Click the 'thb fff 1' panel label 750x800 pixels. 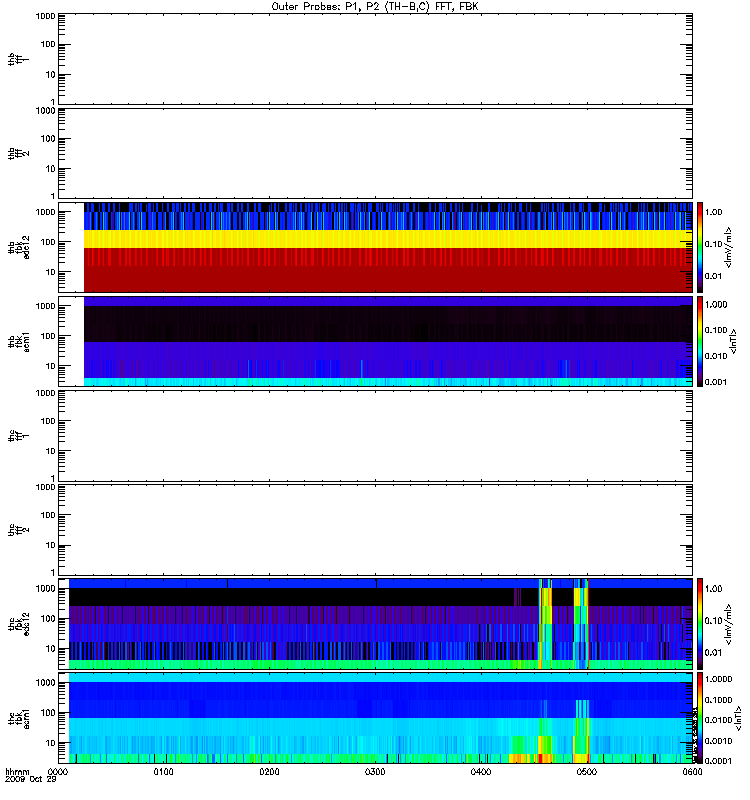[18, 59]
